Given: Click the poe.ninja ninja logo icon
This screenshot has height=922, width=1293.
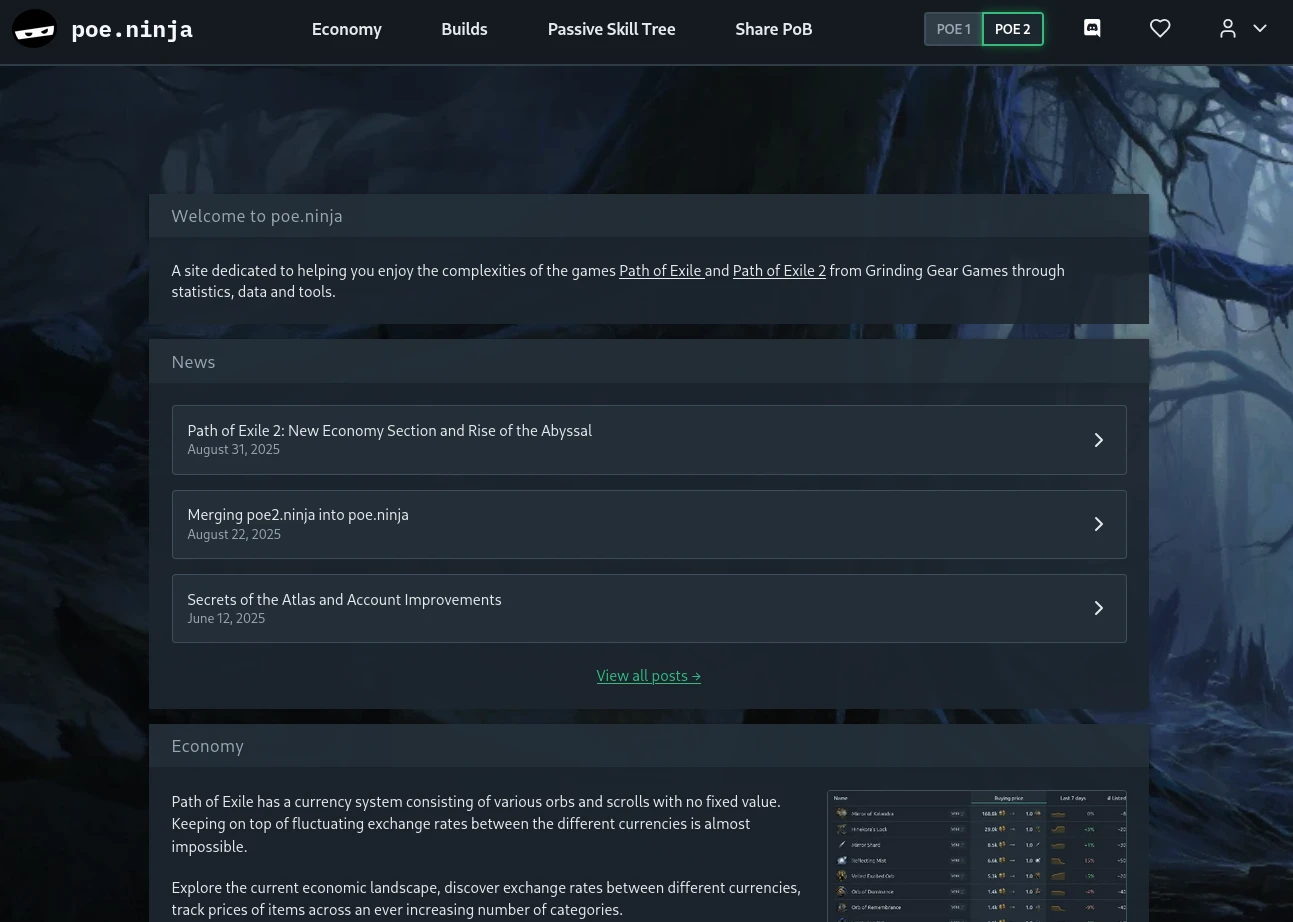Looking at the screenshot, I should pos(34,29).
